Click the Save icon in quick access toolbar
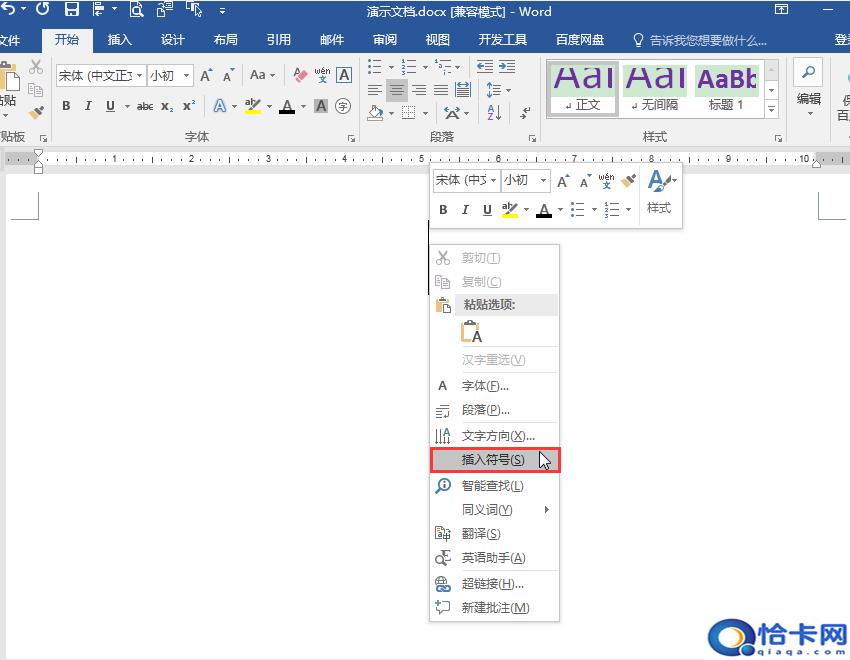This screenshot has width=850, height=660. 71,11
